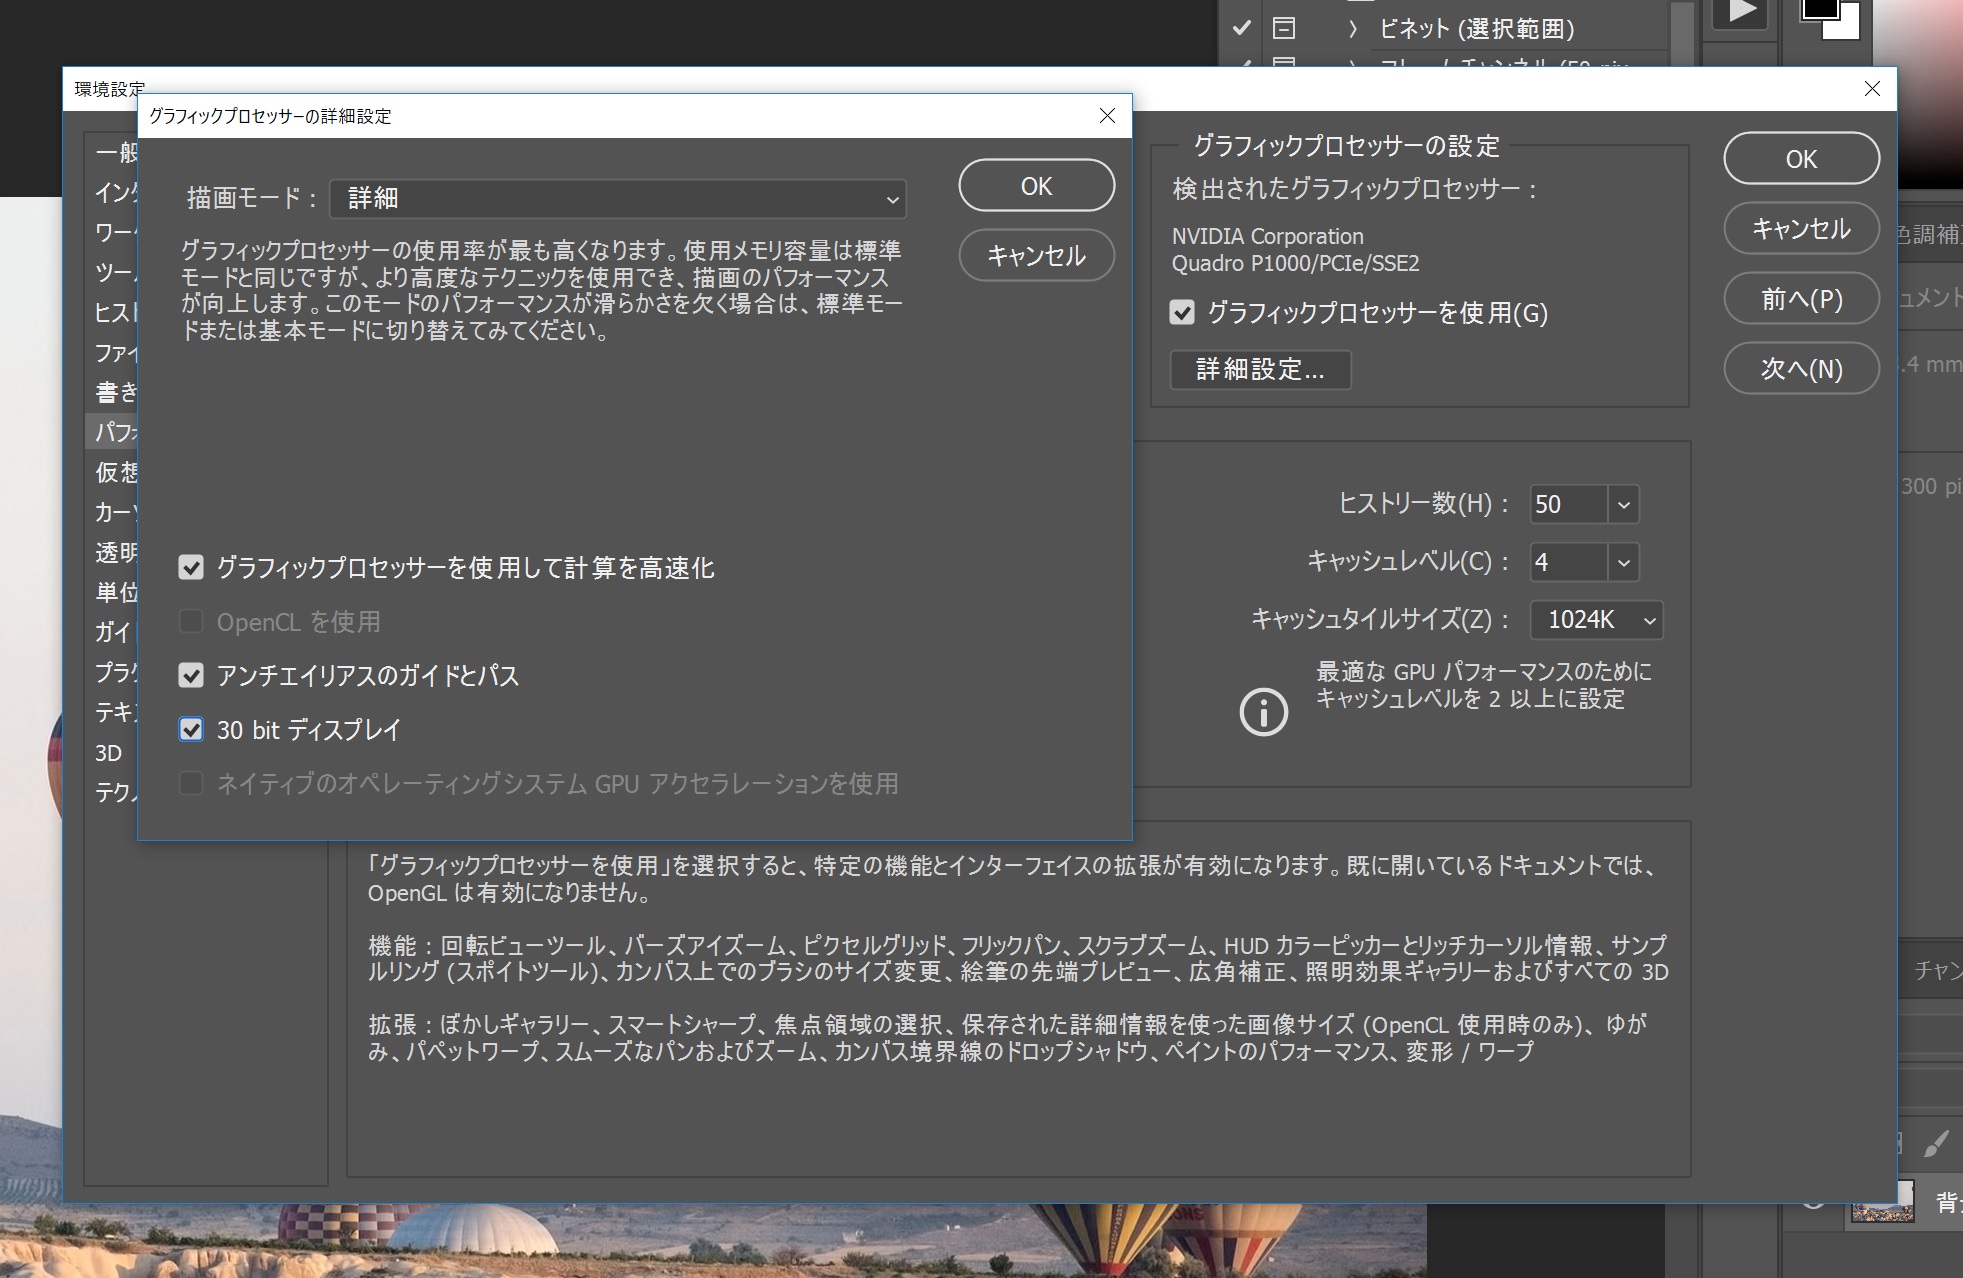Open the キャッシュレベル(C) dropdown
1963x1278 pixels.
(x=1624, y=562)
